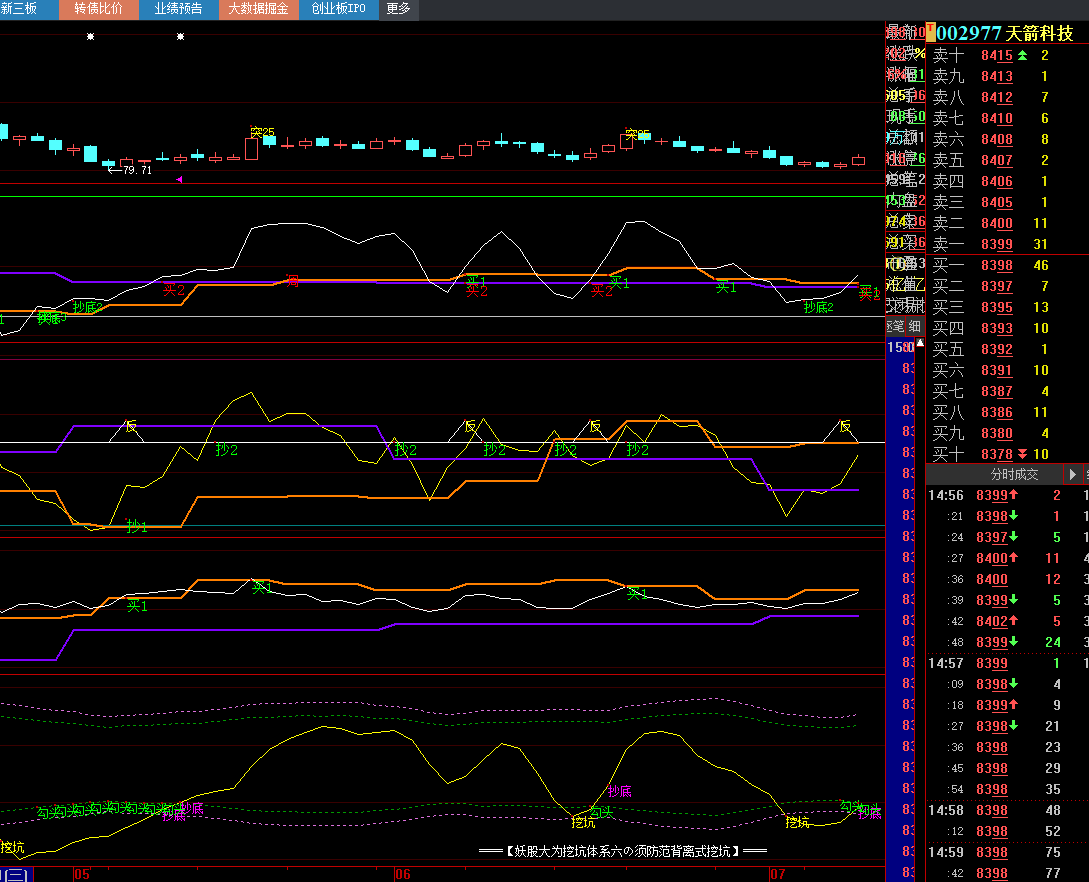Click the 14:59 trade row with volume 75
The image size is (1089, 882).
[1008, 852]
